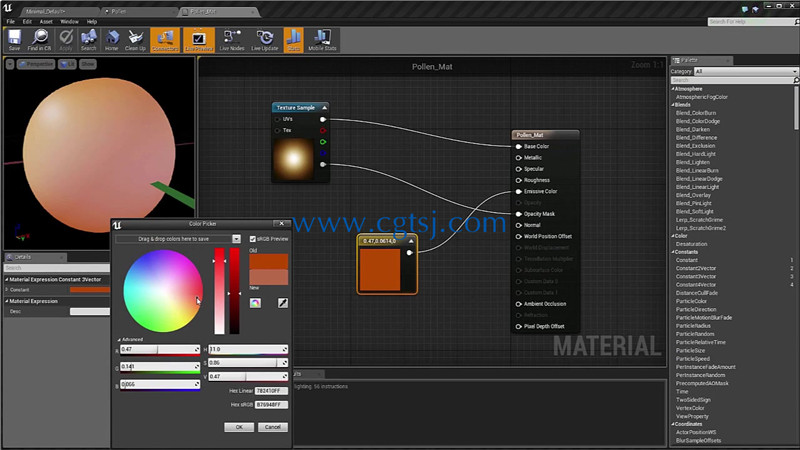Click Cancel in the Color Picker
This screenshot has width=800, height=450.
[272, 427]
